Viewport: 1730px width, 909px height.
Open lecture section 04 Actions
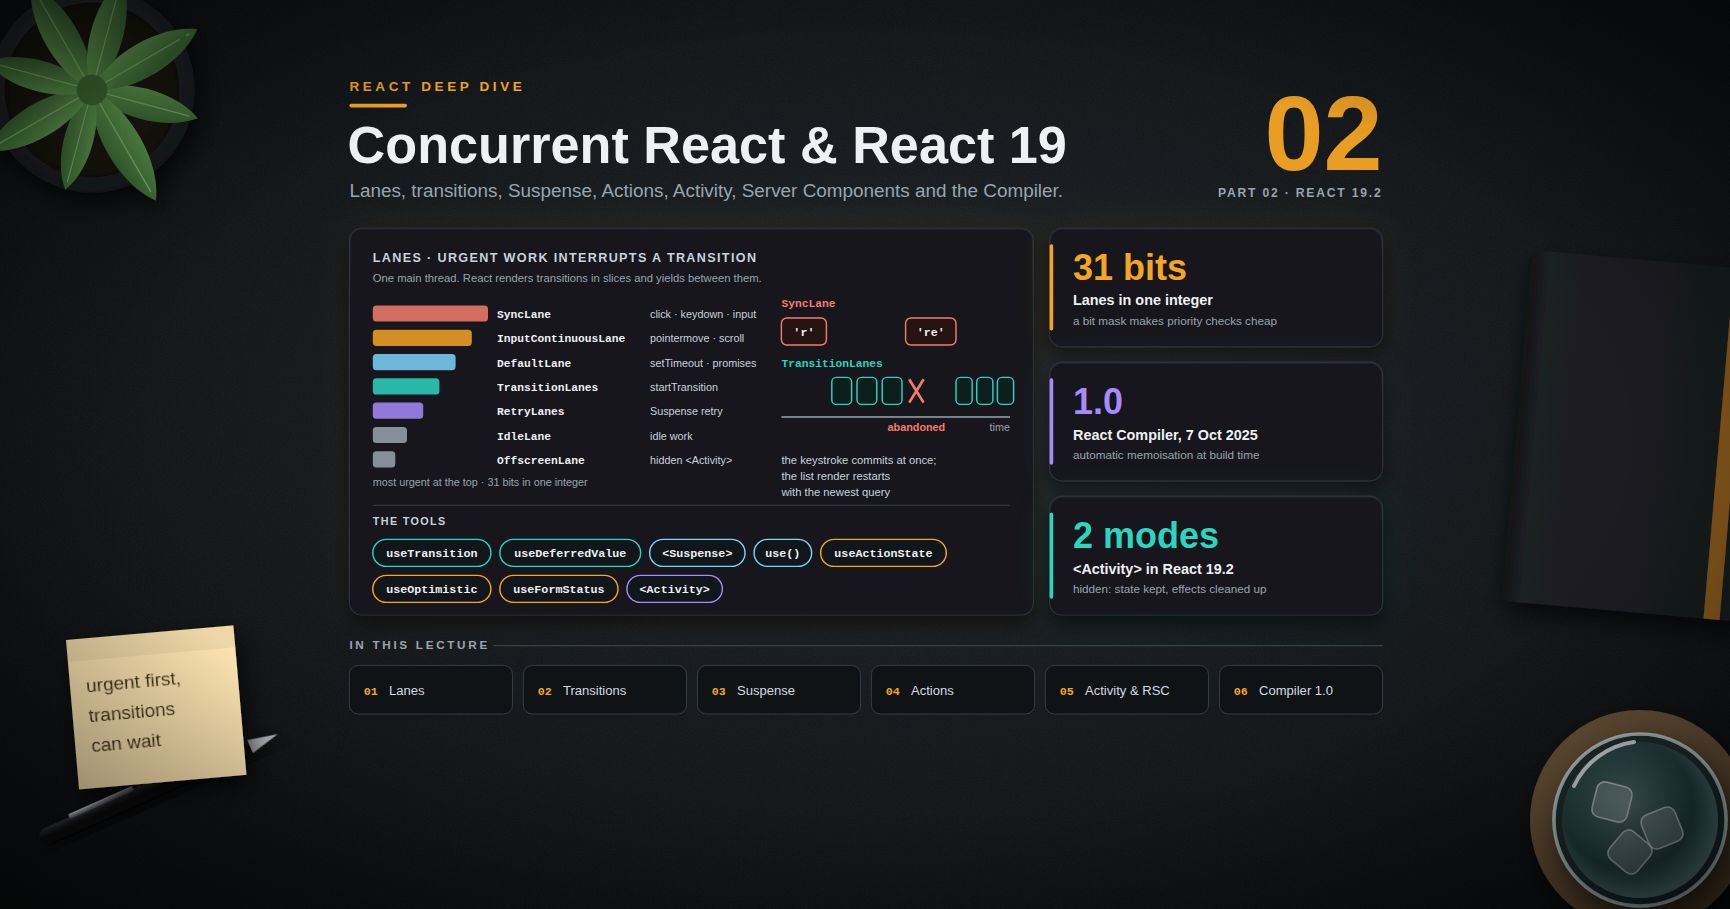point(953,690)
